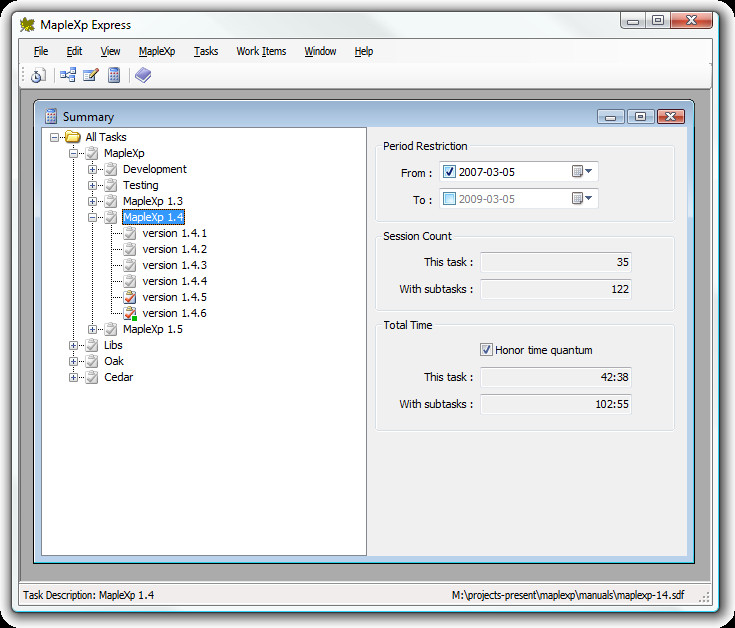Click the clipboard icon beside version 1.4.4
Screen dimensions: 735x628
tap(130, 281)
